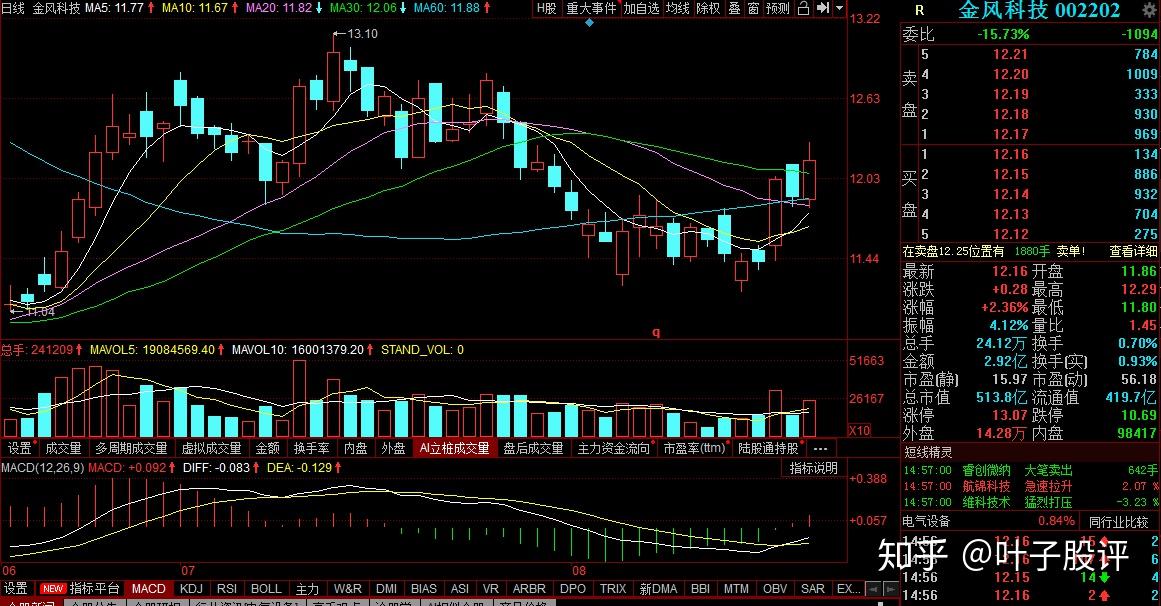Toggle the 窗 window button

tap(753, 8)
